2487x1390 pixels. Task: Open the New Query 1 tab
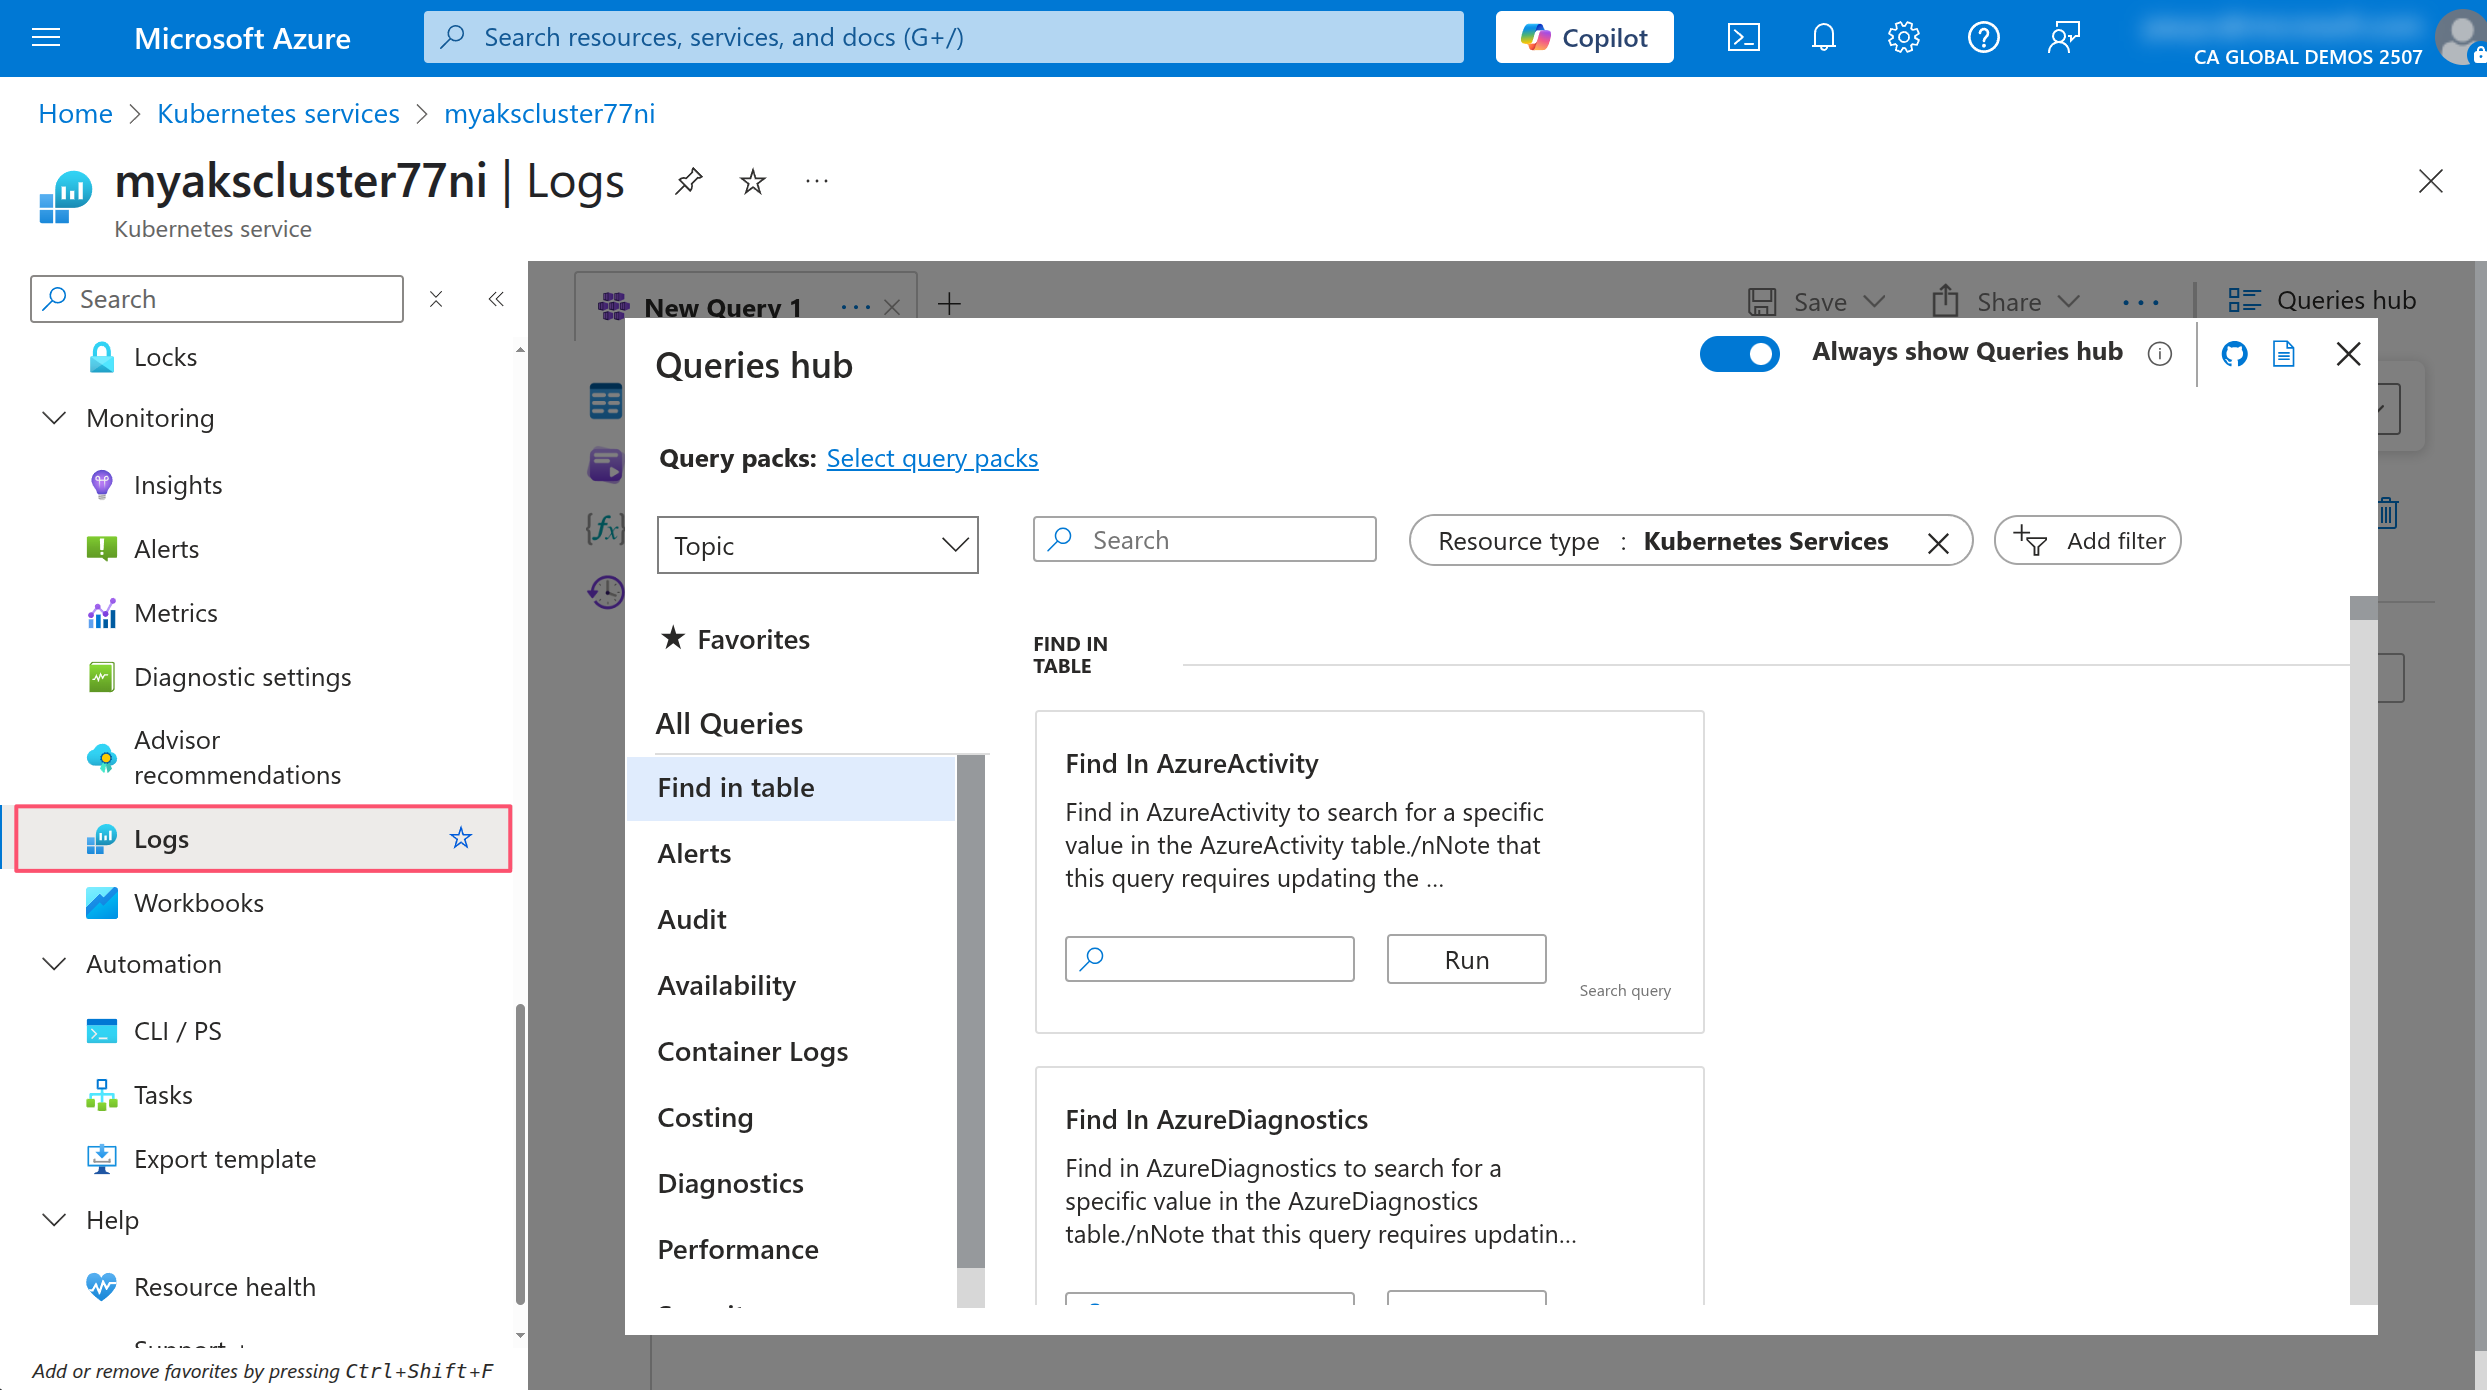723,307
